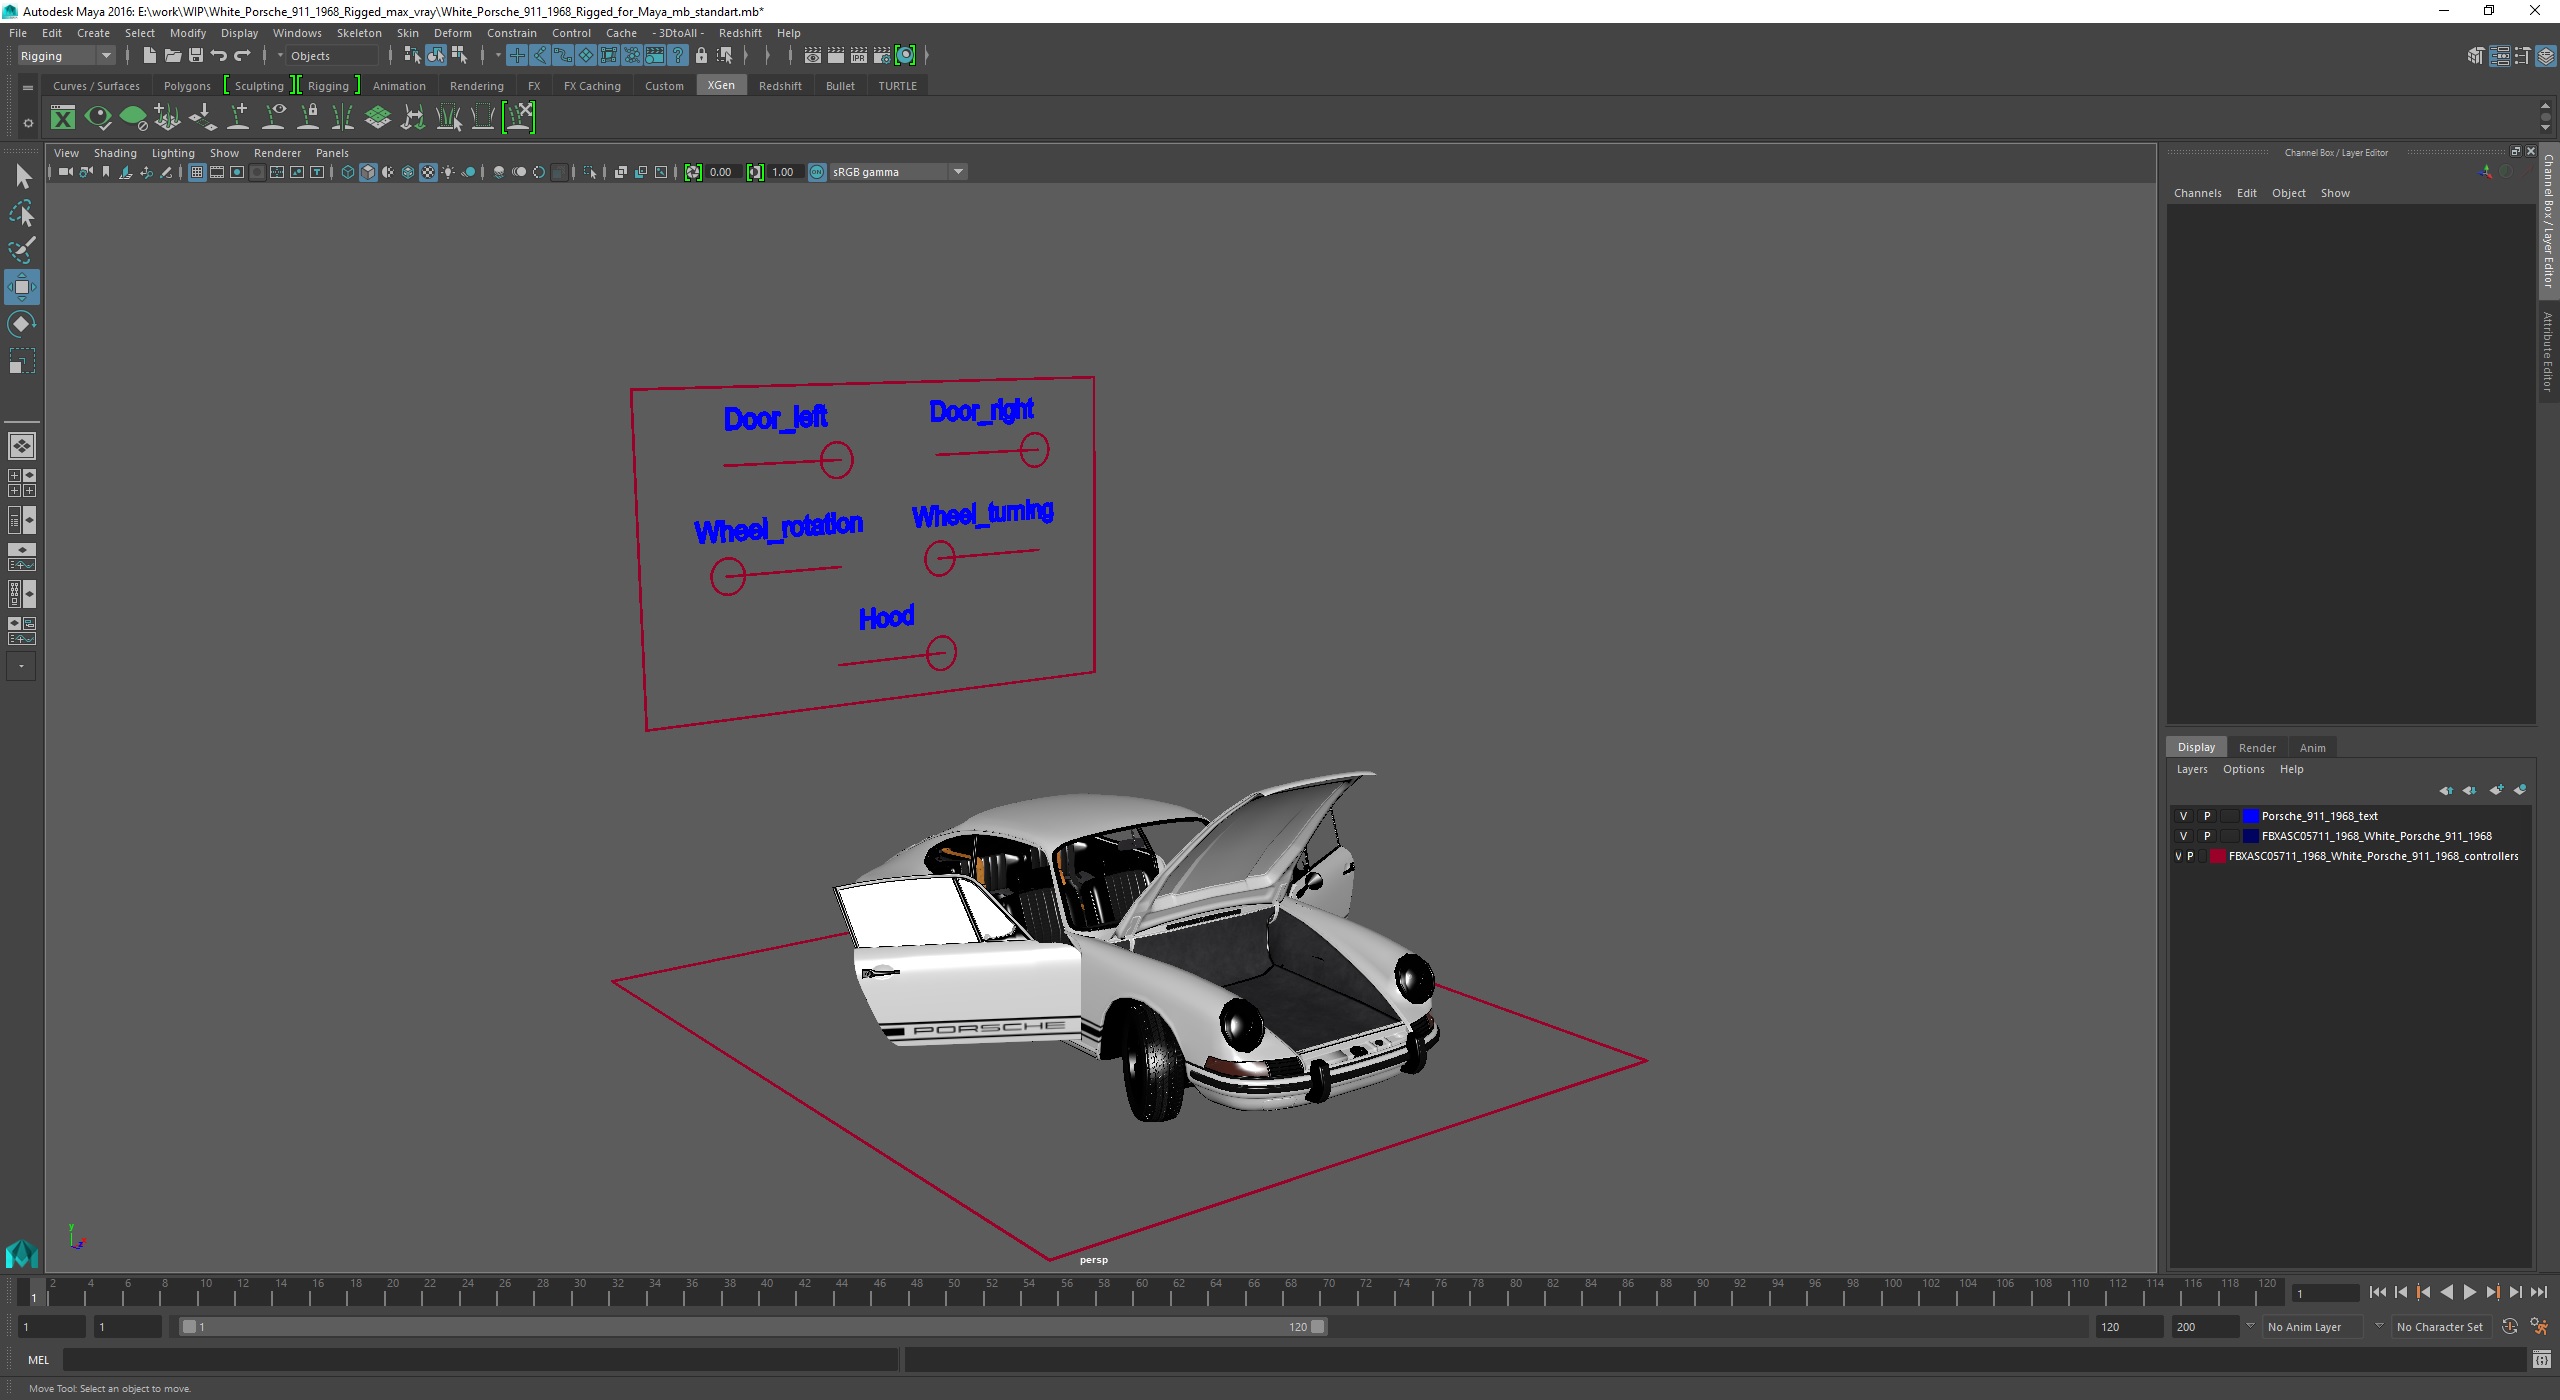The height and width of the screenshot is (1400, 2560).
Task: Switch to the Animation shelf tab
Action: [x=399, y=86]
